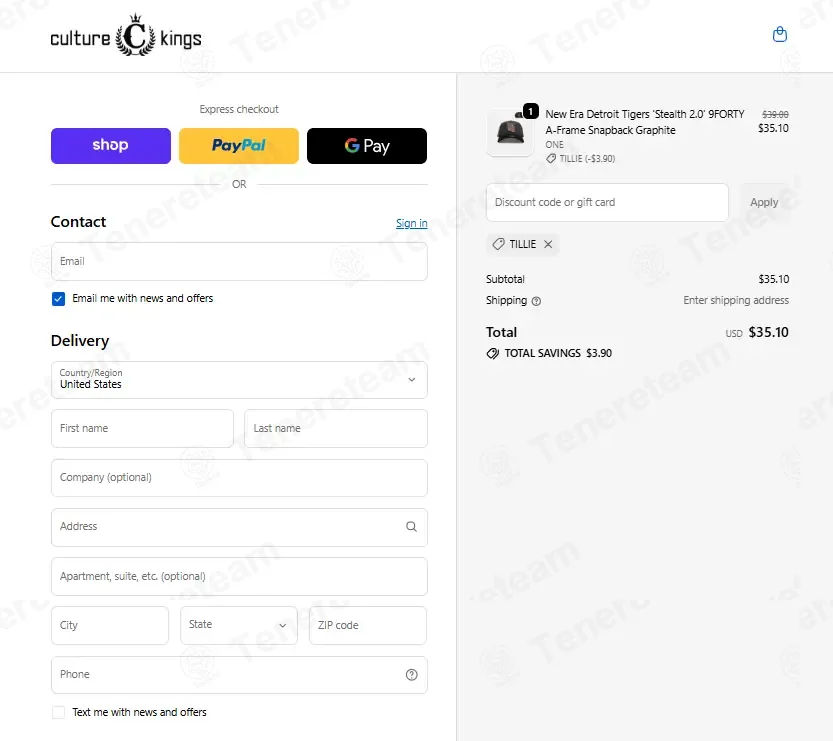The height and width of the screenshot is (741, 833).
Task: Click the TOTAL SAVINGS $3.90 text
Action: pos(558,353)
